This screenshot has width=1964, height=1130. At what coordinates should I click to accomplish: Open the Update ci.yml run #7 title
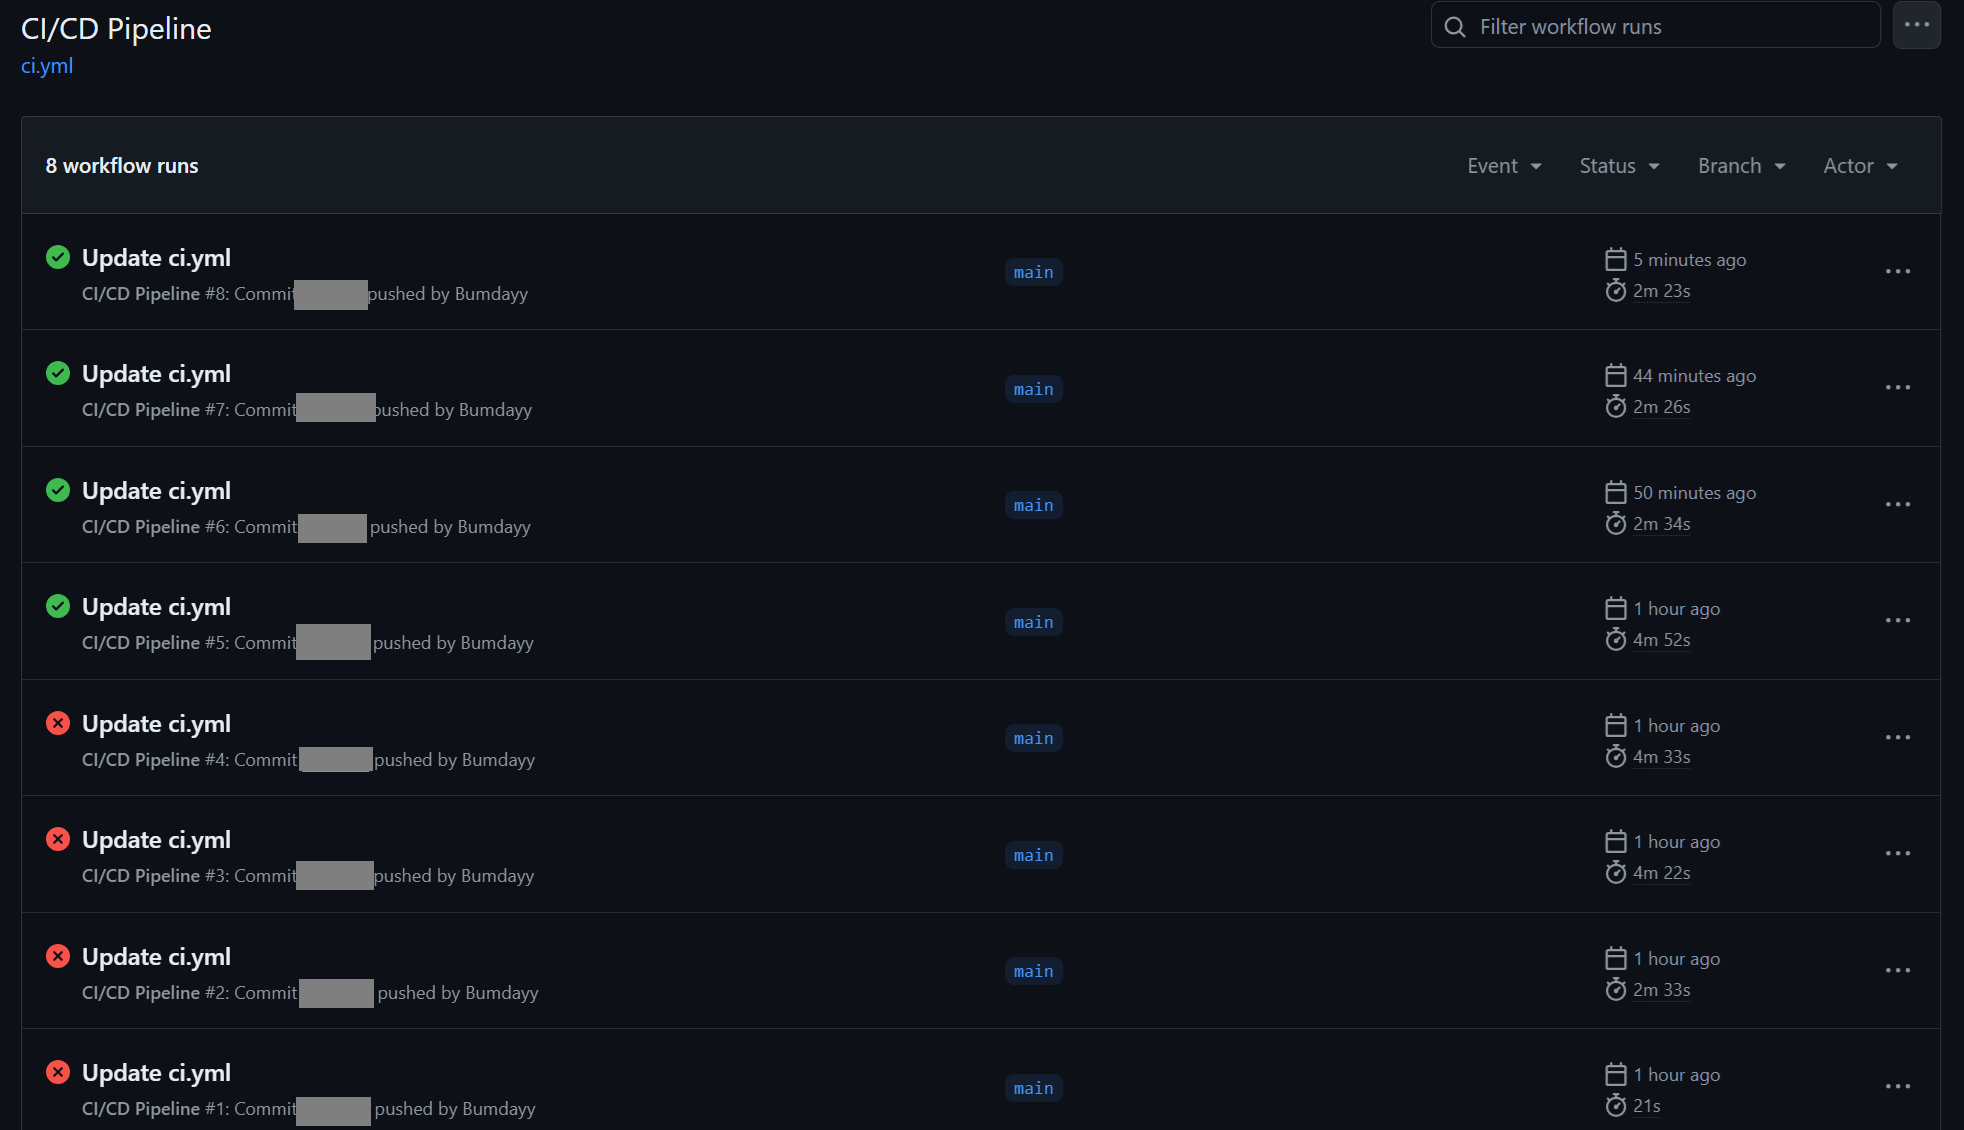pyautogui.click(x=156, y=374)
